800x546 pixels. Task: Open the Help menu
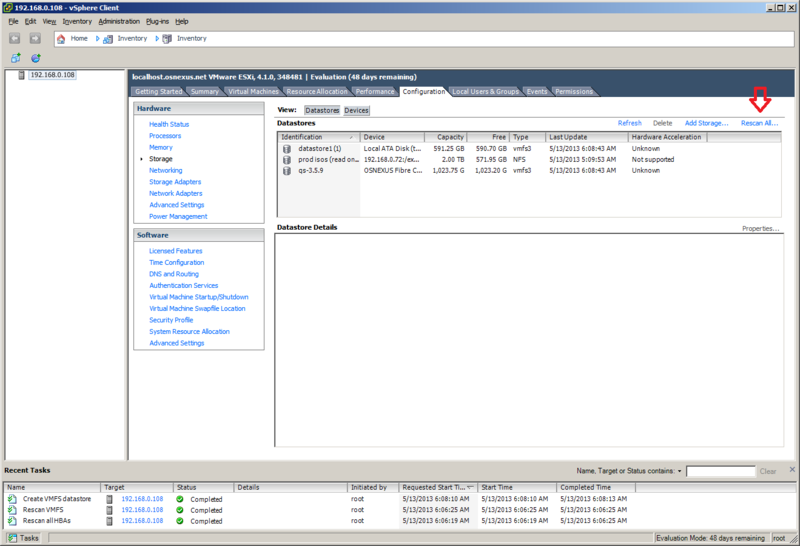[182, 21]
